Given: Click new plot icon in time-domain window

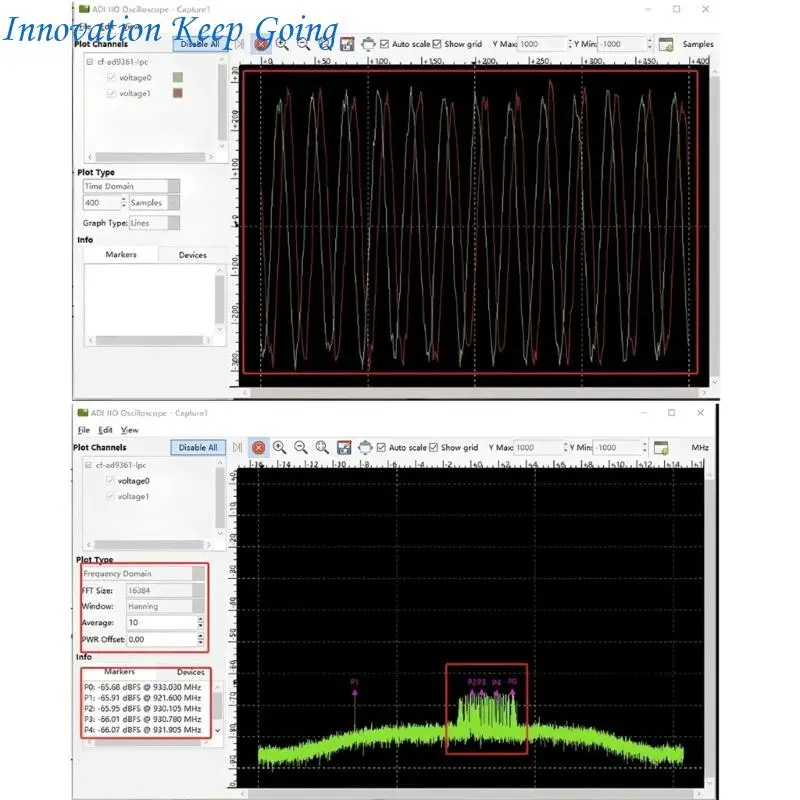Looking at the screenshot, I should click(x=666, y=44).
